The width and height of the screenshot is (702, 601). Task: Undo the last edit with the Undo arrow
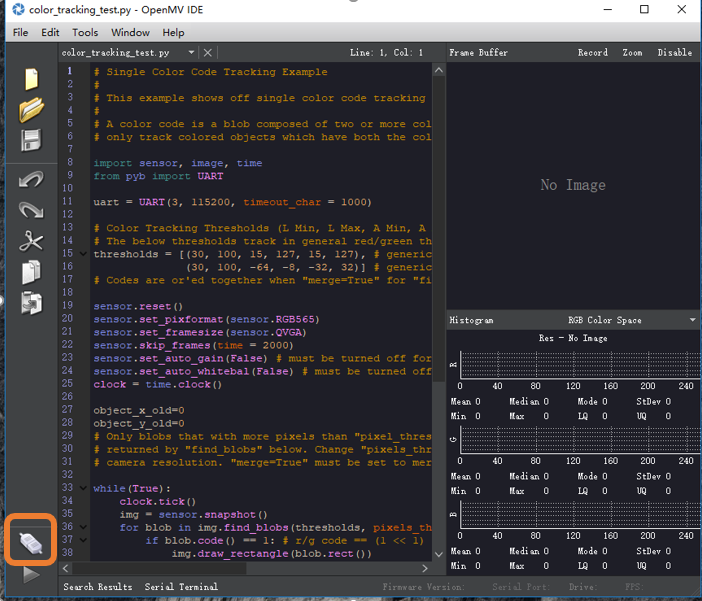[31, 180]
